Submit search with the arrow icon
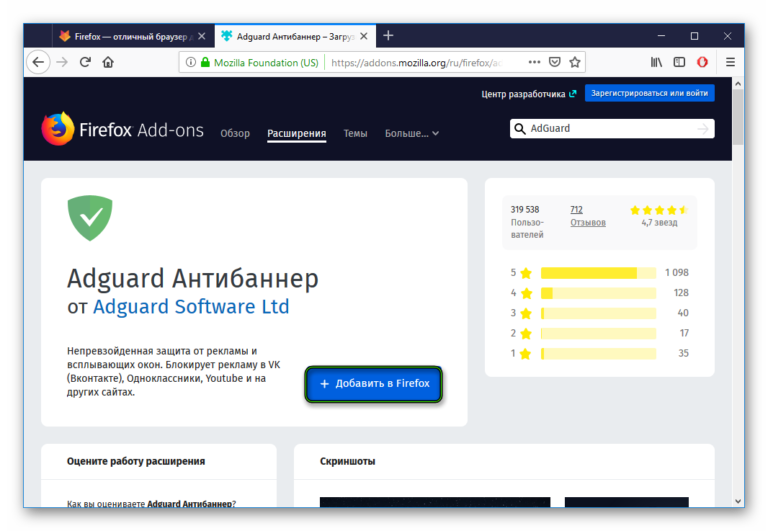 pyautogui.click(x=703, y=129)
